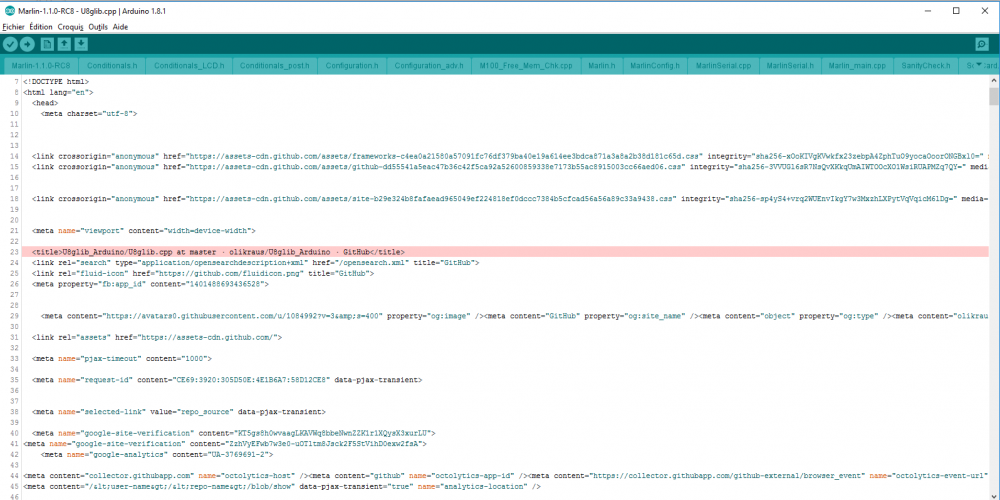Click the selected-link meta line
The height and width of the screenshot is (500, 1000).
(179, 411)
